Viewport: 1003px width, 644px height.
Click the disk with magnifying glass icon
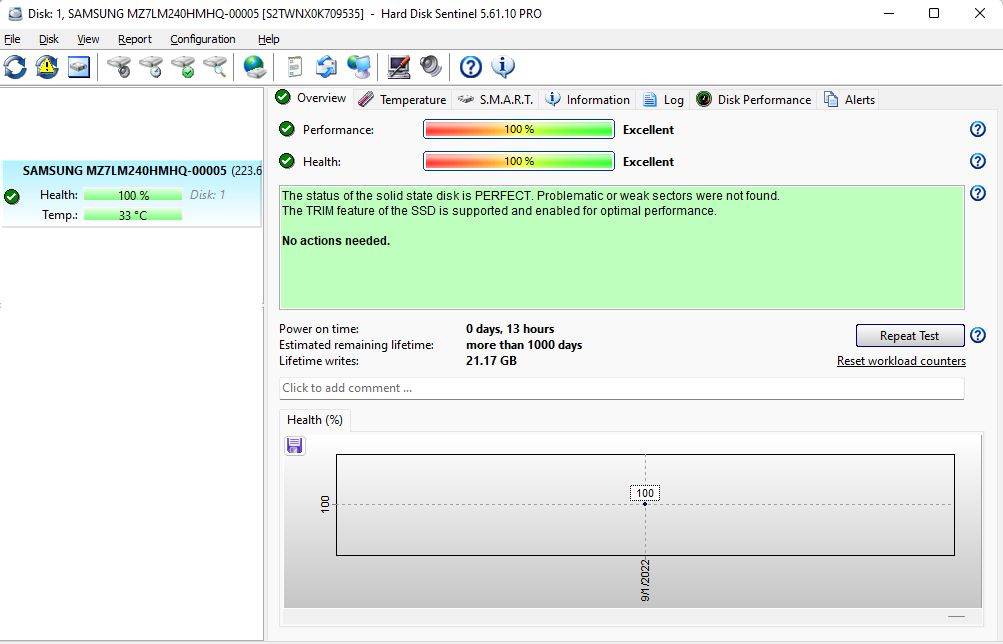tap(215, 67)
